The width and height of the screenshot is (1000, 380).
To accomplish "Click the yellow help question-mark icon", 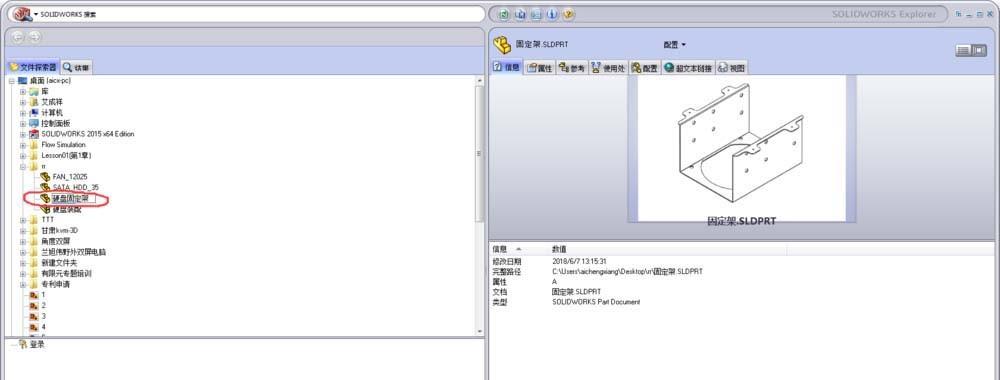I will [568, 14].
